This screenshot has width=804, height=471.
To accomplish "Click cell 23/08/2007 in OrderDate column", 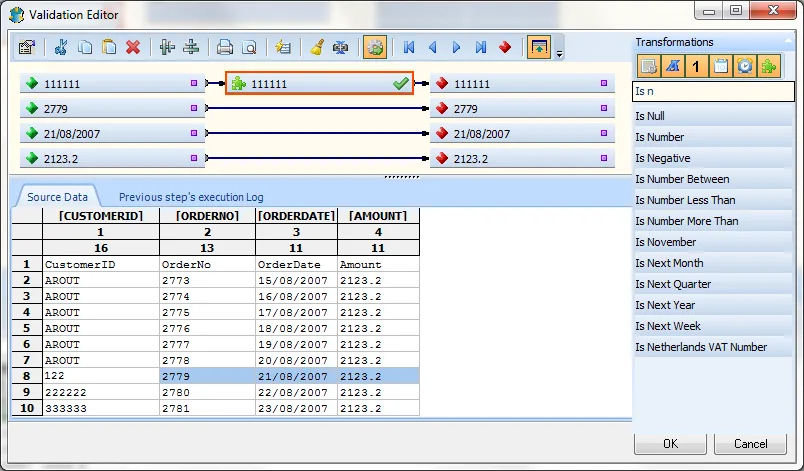I will 296,408.
